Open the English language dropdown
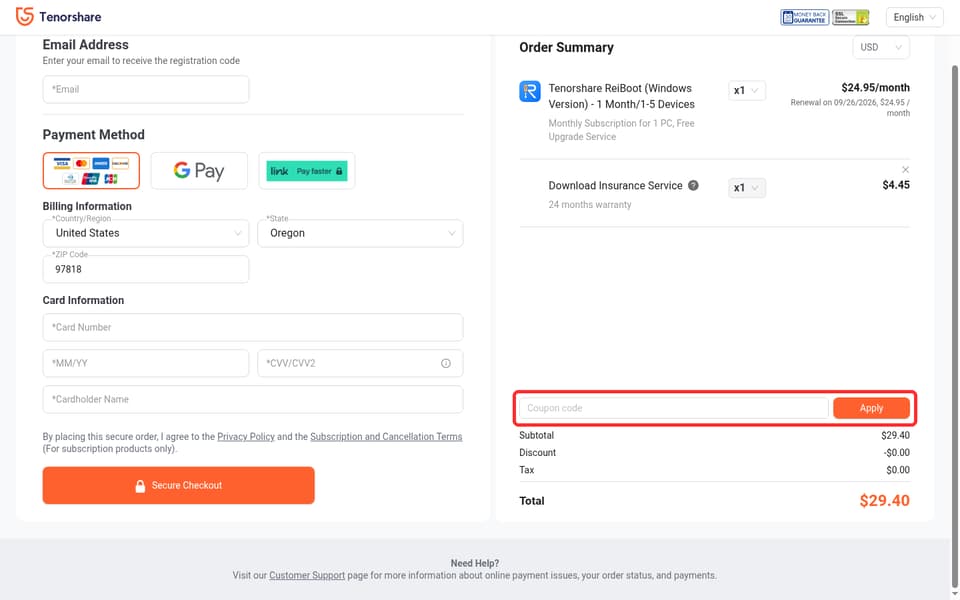 (x=914, y=17)
